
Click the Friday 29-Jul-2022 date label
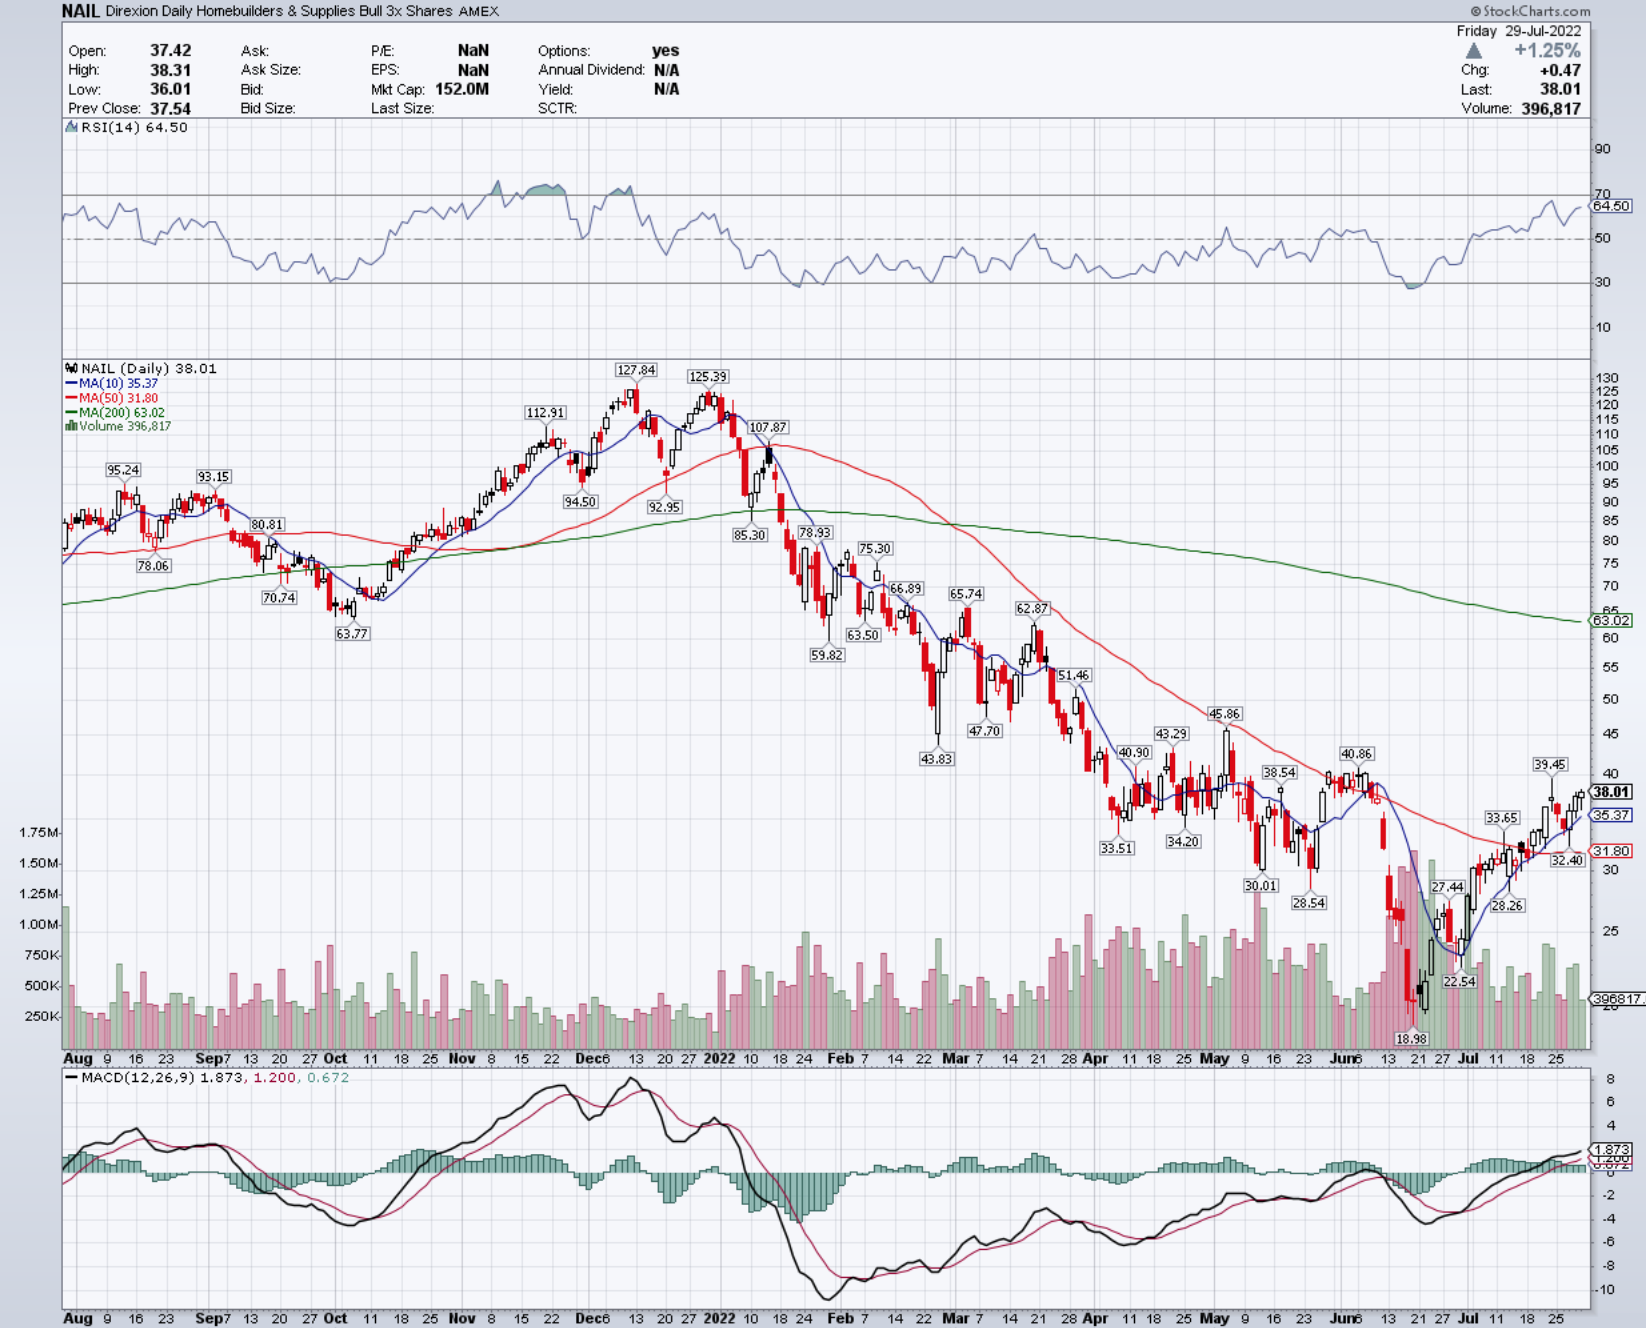pyautogui.click(x=1518, y=31)
